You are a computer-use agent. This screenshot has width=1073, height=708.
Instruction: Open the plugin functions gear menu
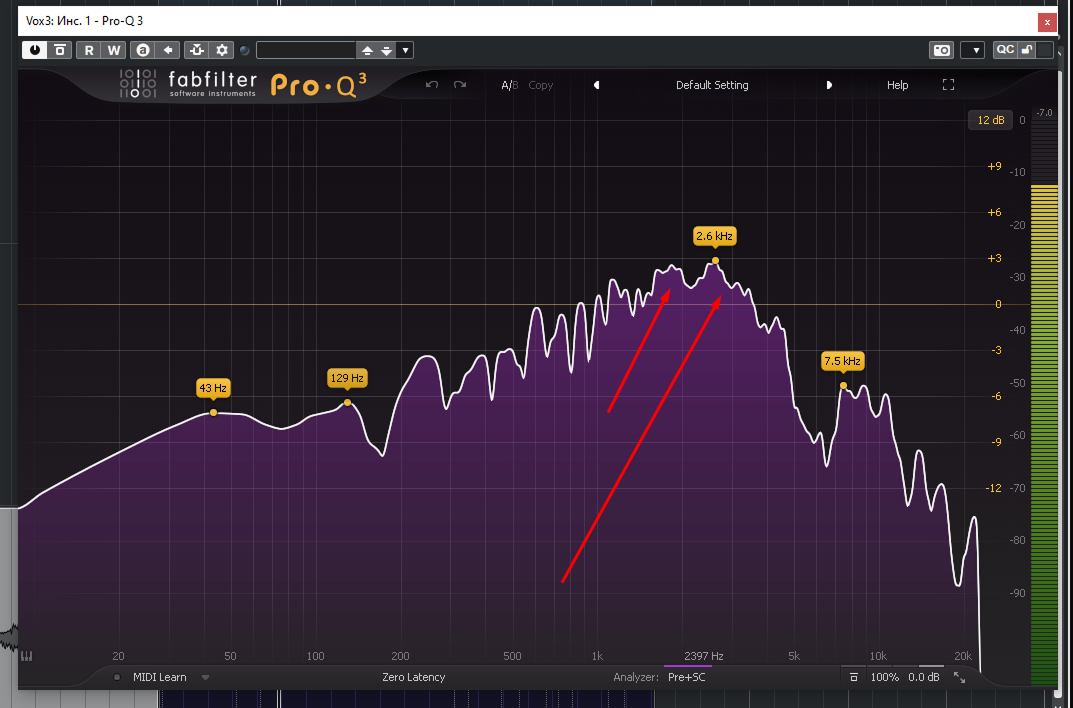(x=221, y=50)
